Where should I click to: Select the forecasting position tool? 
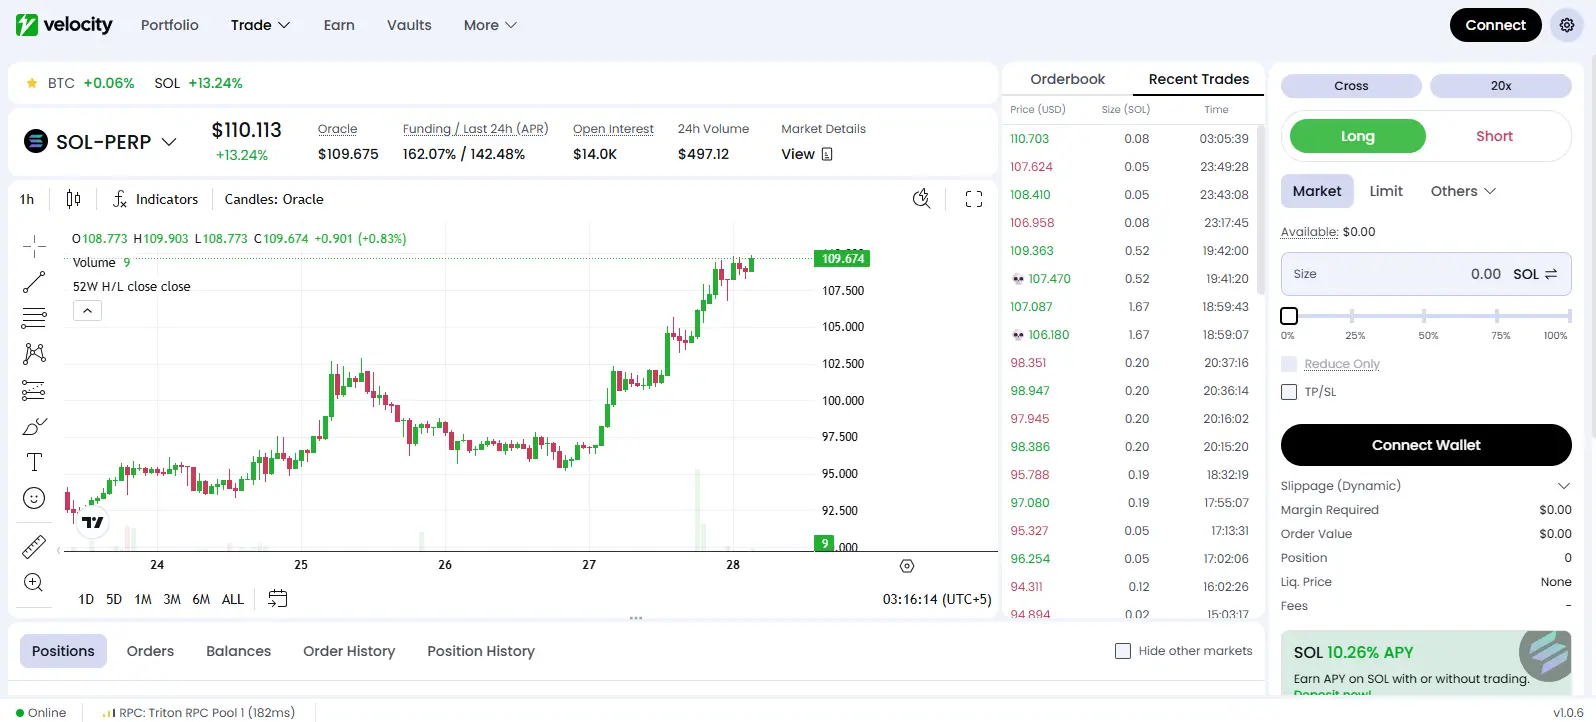coord(34,390)
